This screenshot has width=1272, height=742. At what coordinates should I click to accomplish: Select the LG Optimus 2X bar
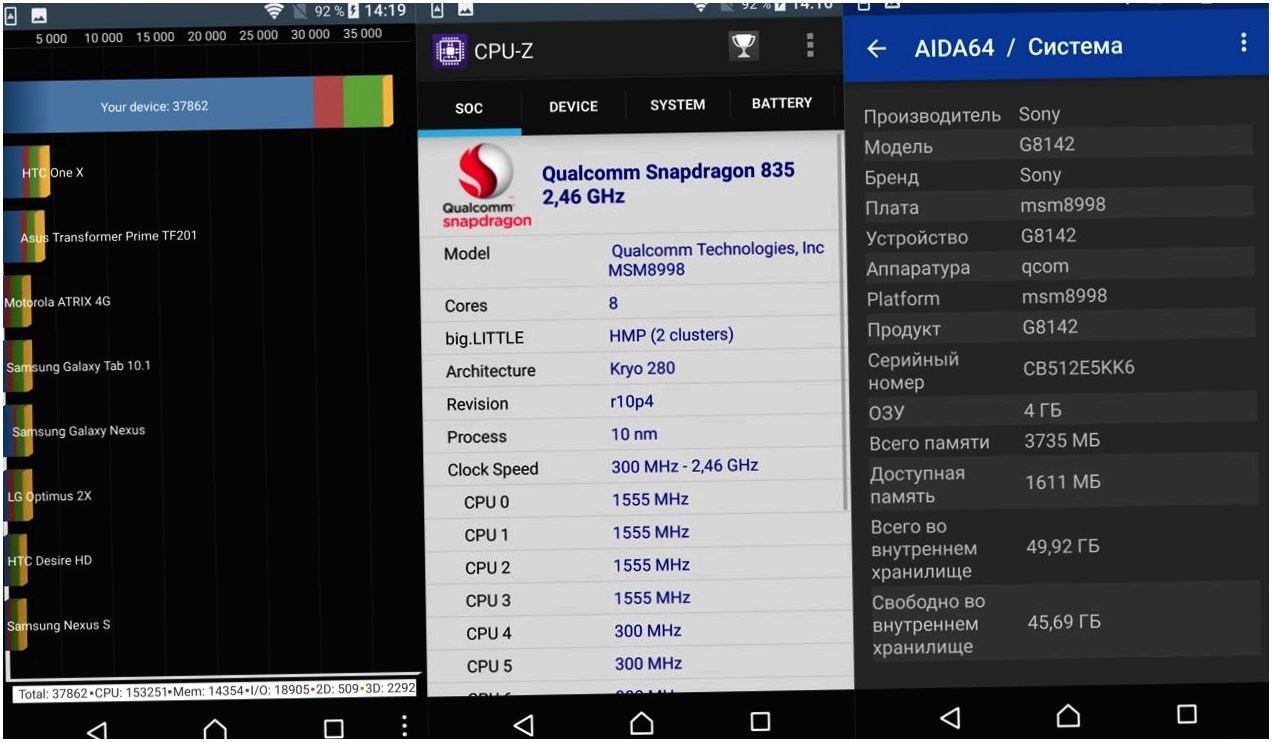pyautogui.click(x=18, y=495)
